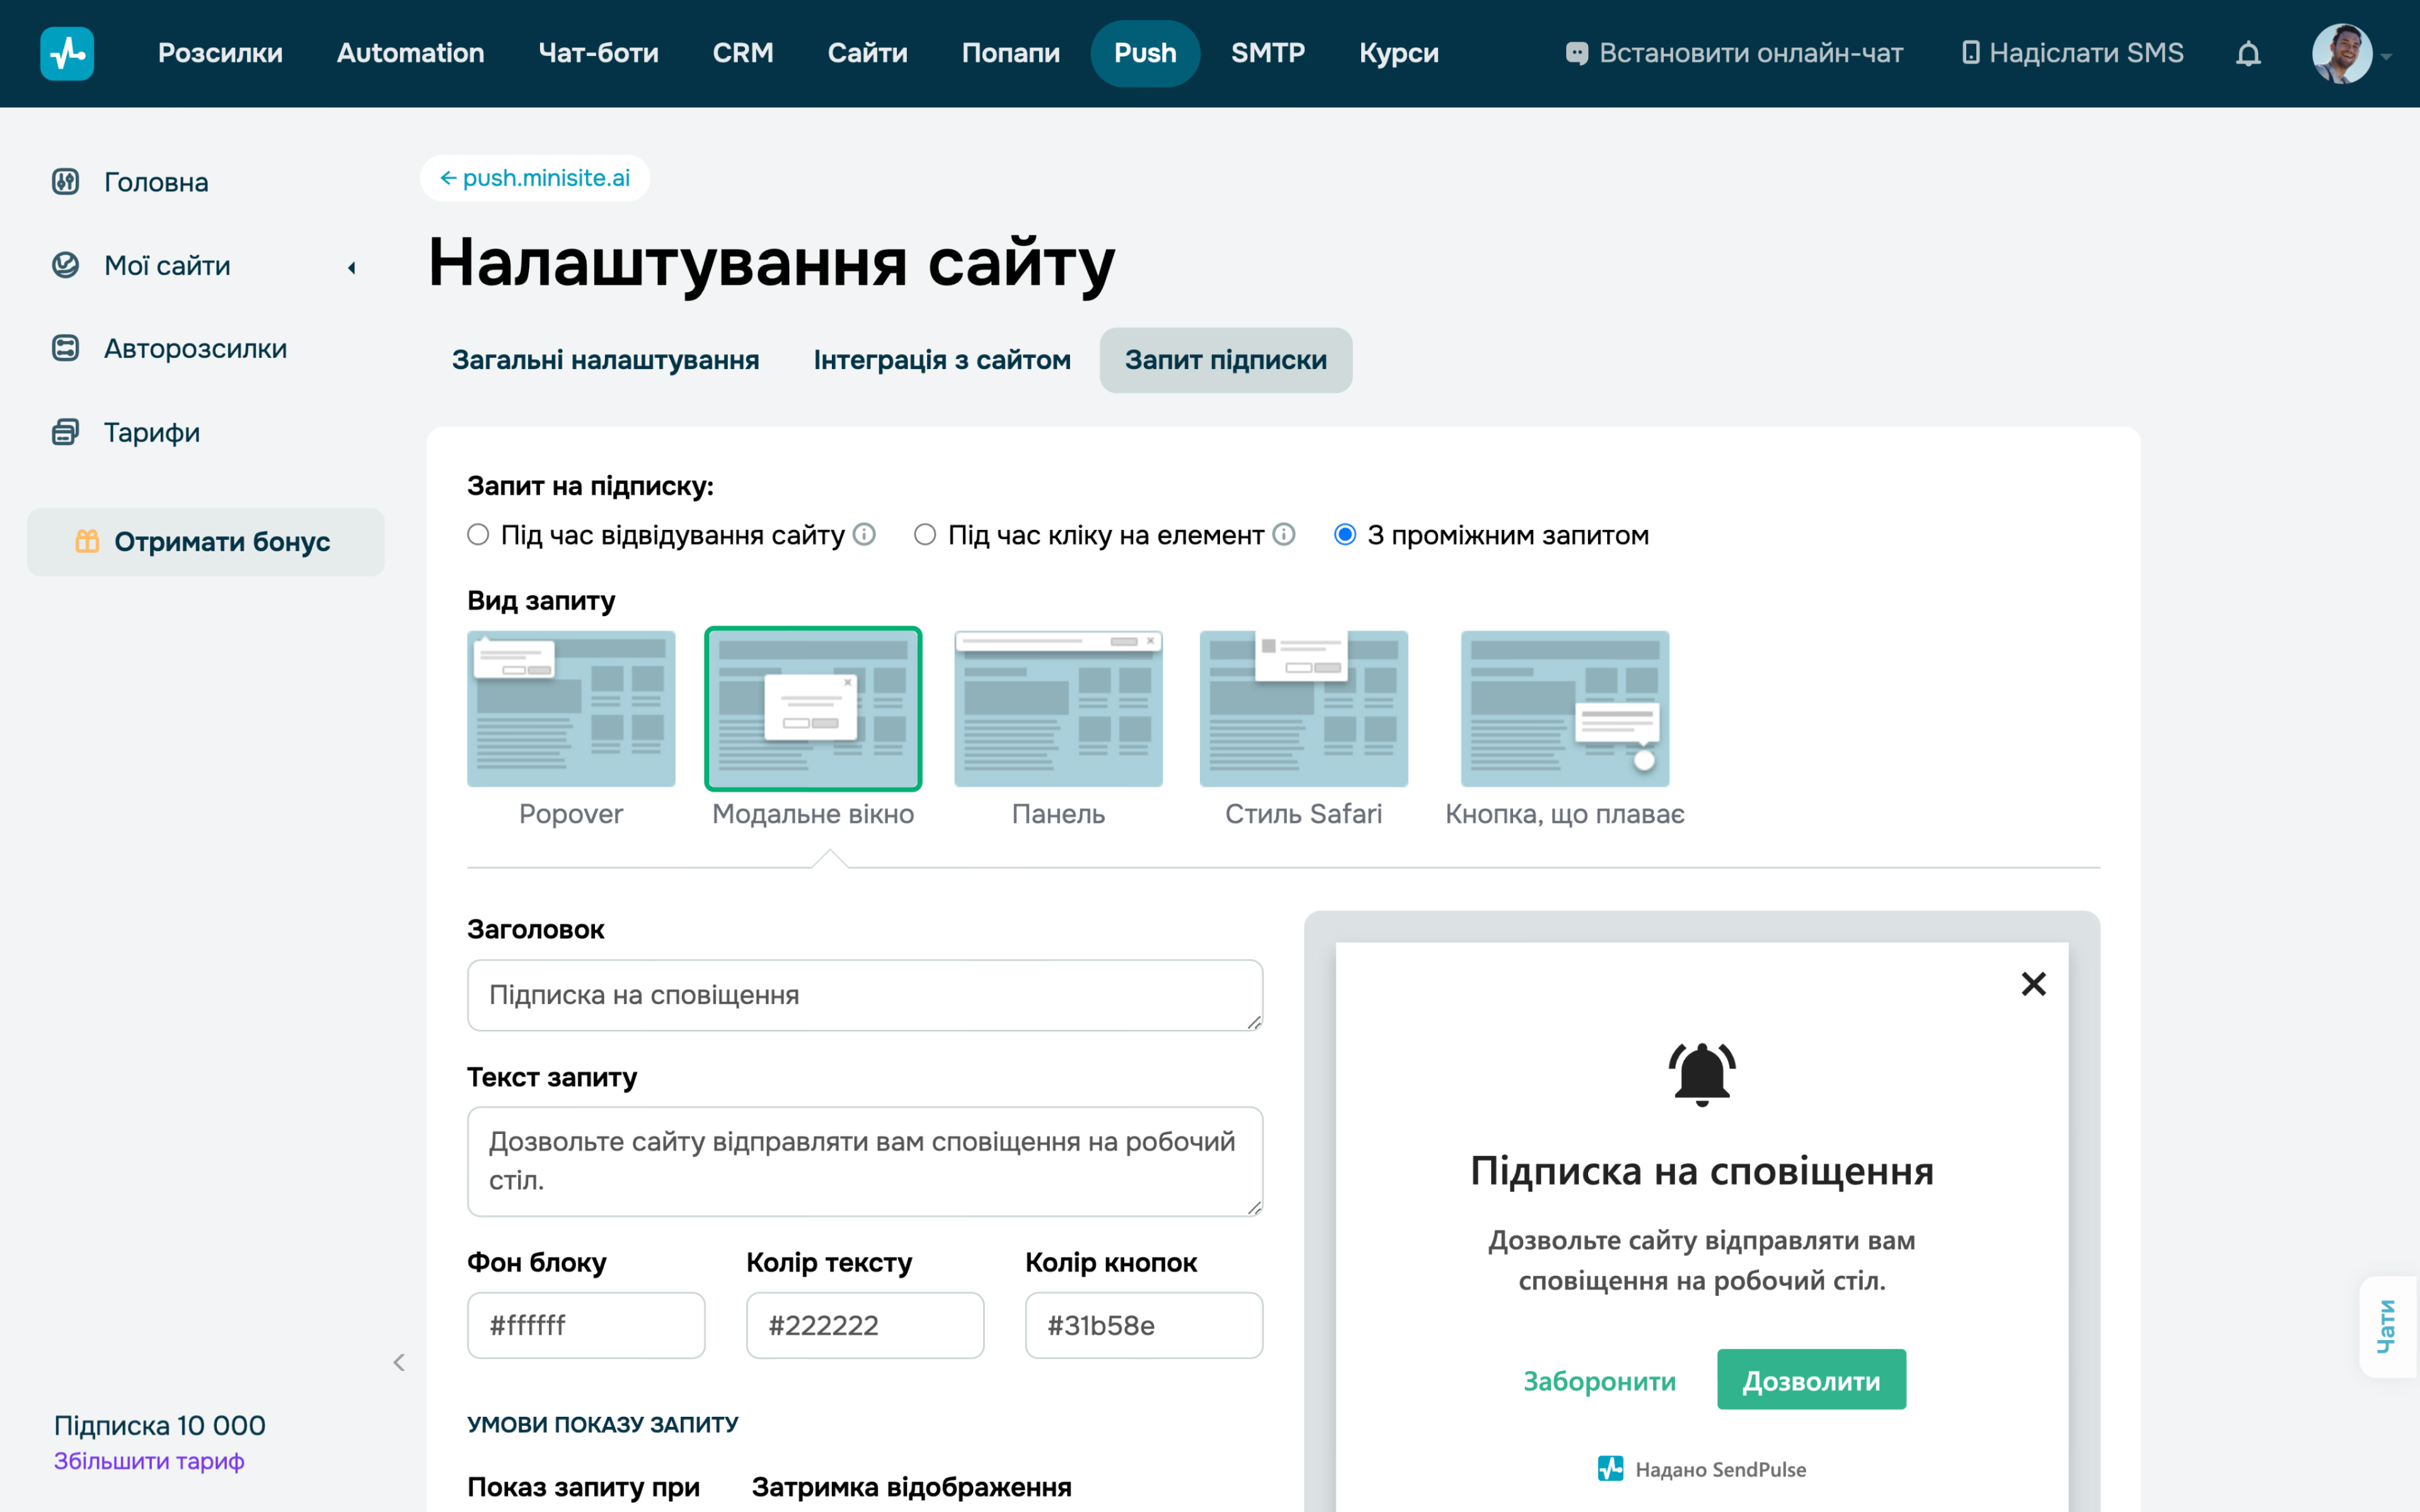This screenshot has width=2420, height=1512.
Task: Open the SMTP section
Action: click(x=1267, y=53)
